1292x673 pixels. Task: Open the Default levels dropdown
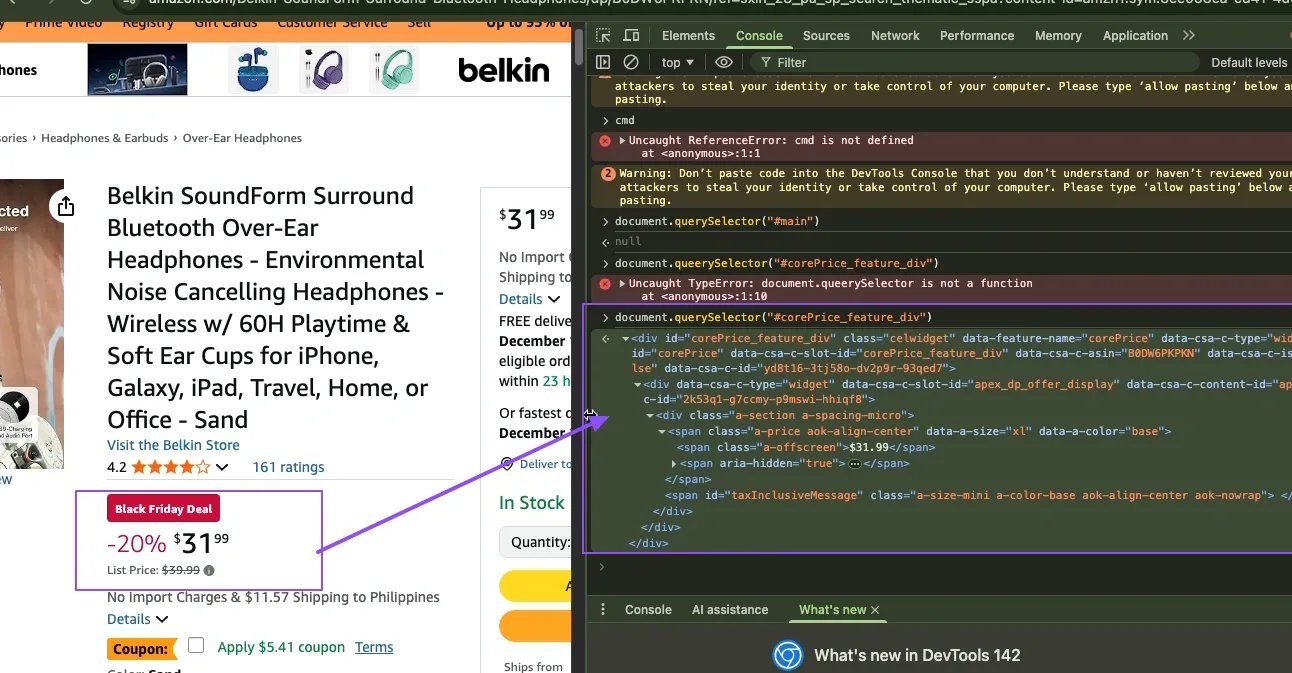pyautogui.click(x=1248, y=62)
